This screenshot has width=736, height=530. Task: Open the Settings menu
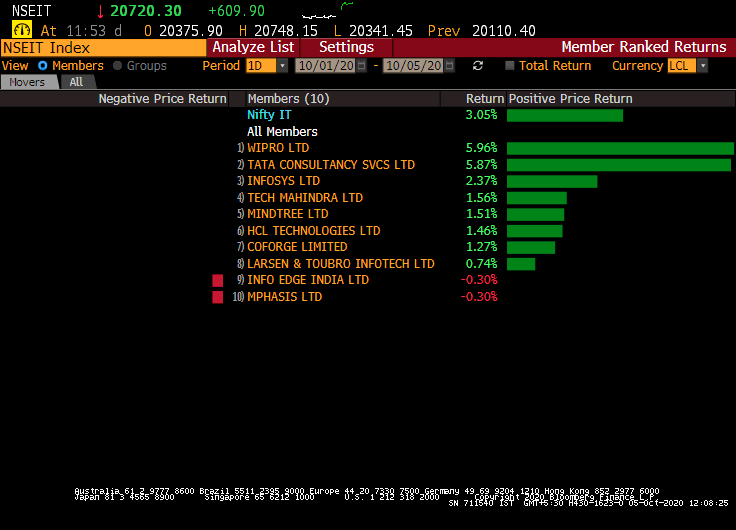coord(346,47)
